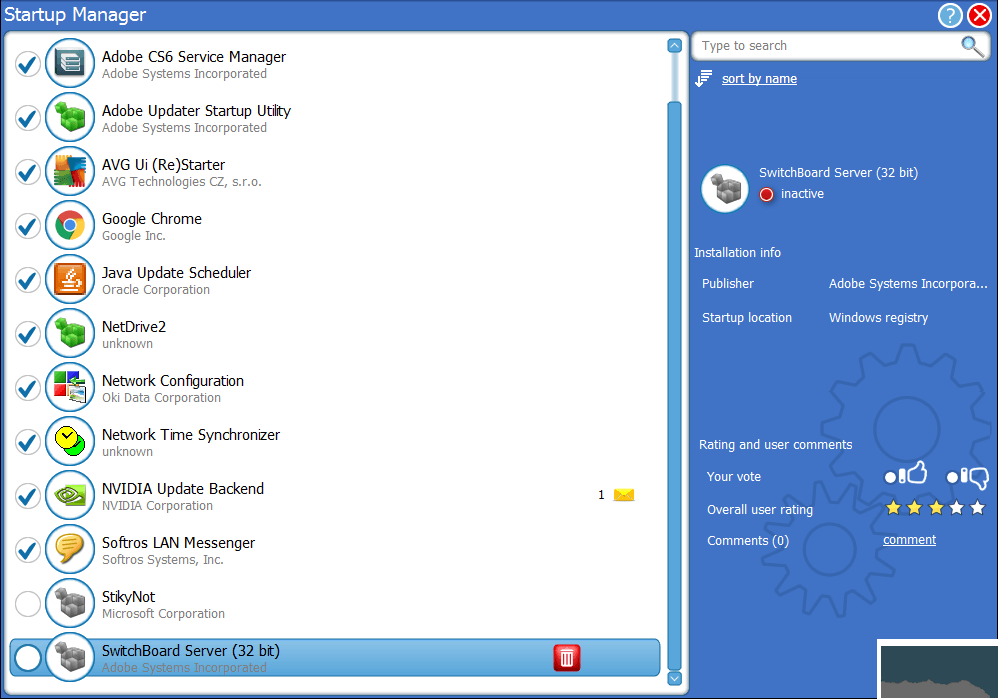Rate SwitchBoard Server five stars
Image resolution: width=998 pixels, height=699 pixels.
point(977,508)
